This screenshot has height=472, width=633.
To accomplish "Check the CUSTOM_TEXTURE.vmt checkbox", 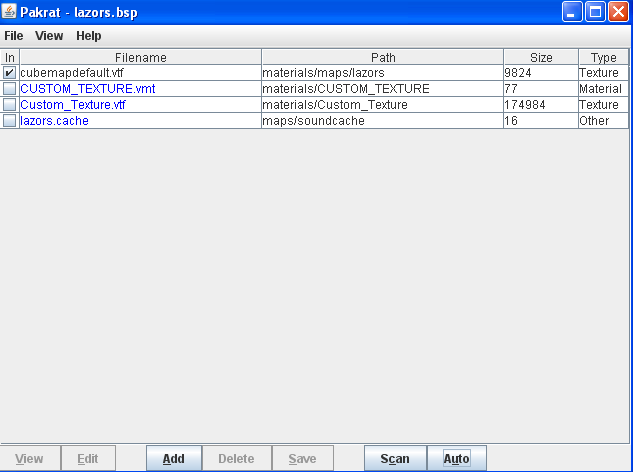I will [9, 89].
